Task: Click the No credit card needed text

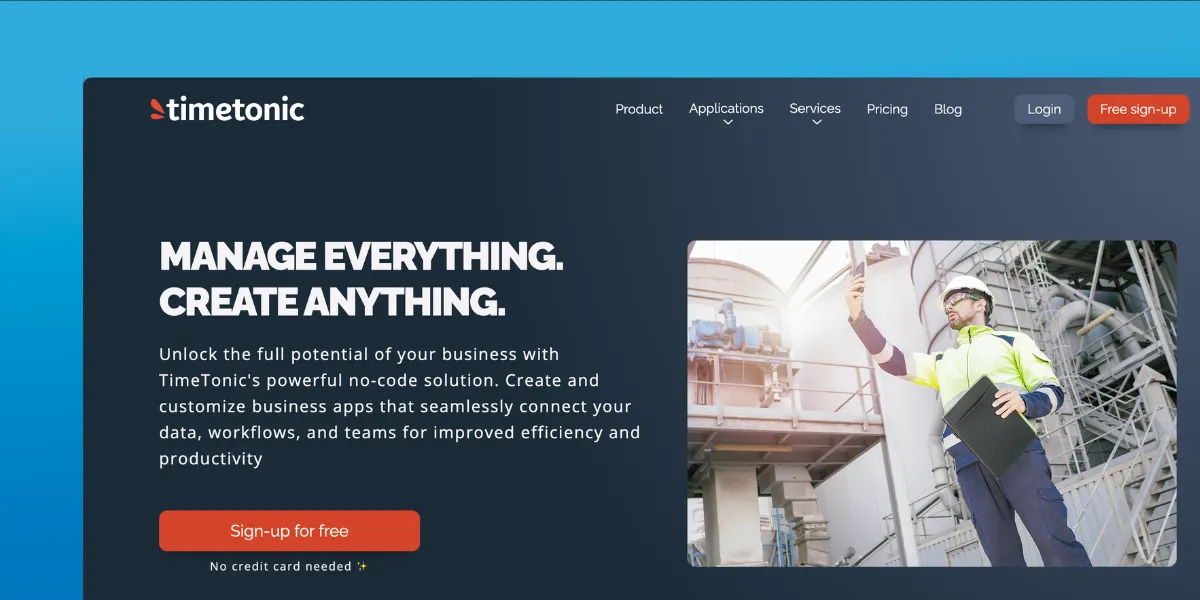Action: (x=281, y=566)
